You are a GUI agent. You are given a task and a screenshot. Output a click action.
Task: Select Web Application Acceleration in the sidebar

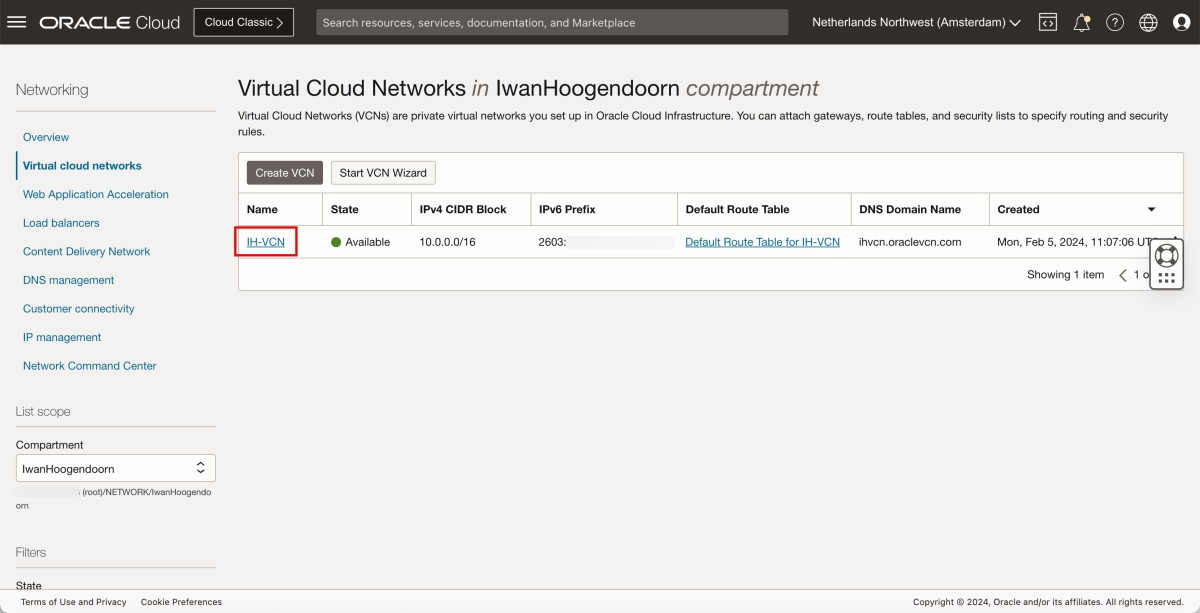(95, 194)
